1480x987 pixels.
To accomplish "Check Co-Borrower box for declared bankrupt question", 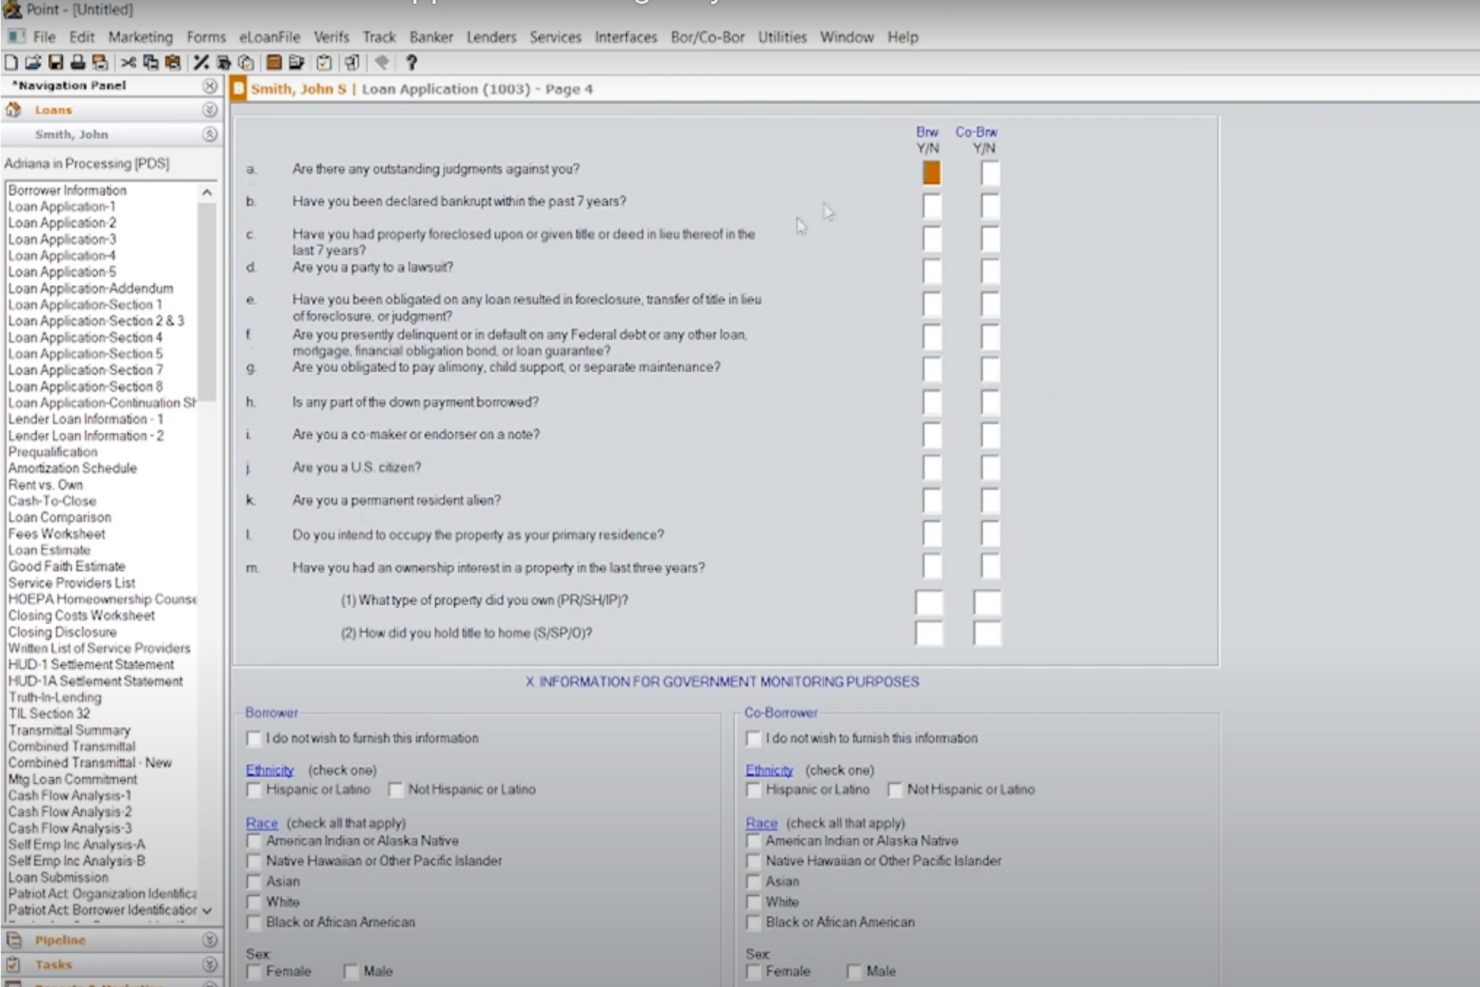I will [990, 206].
